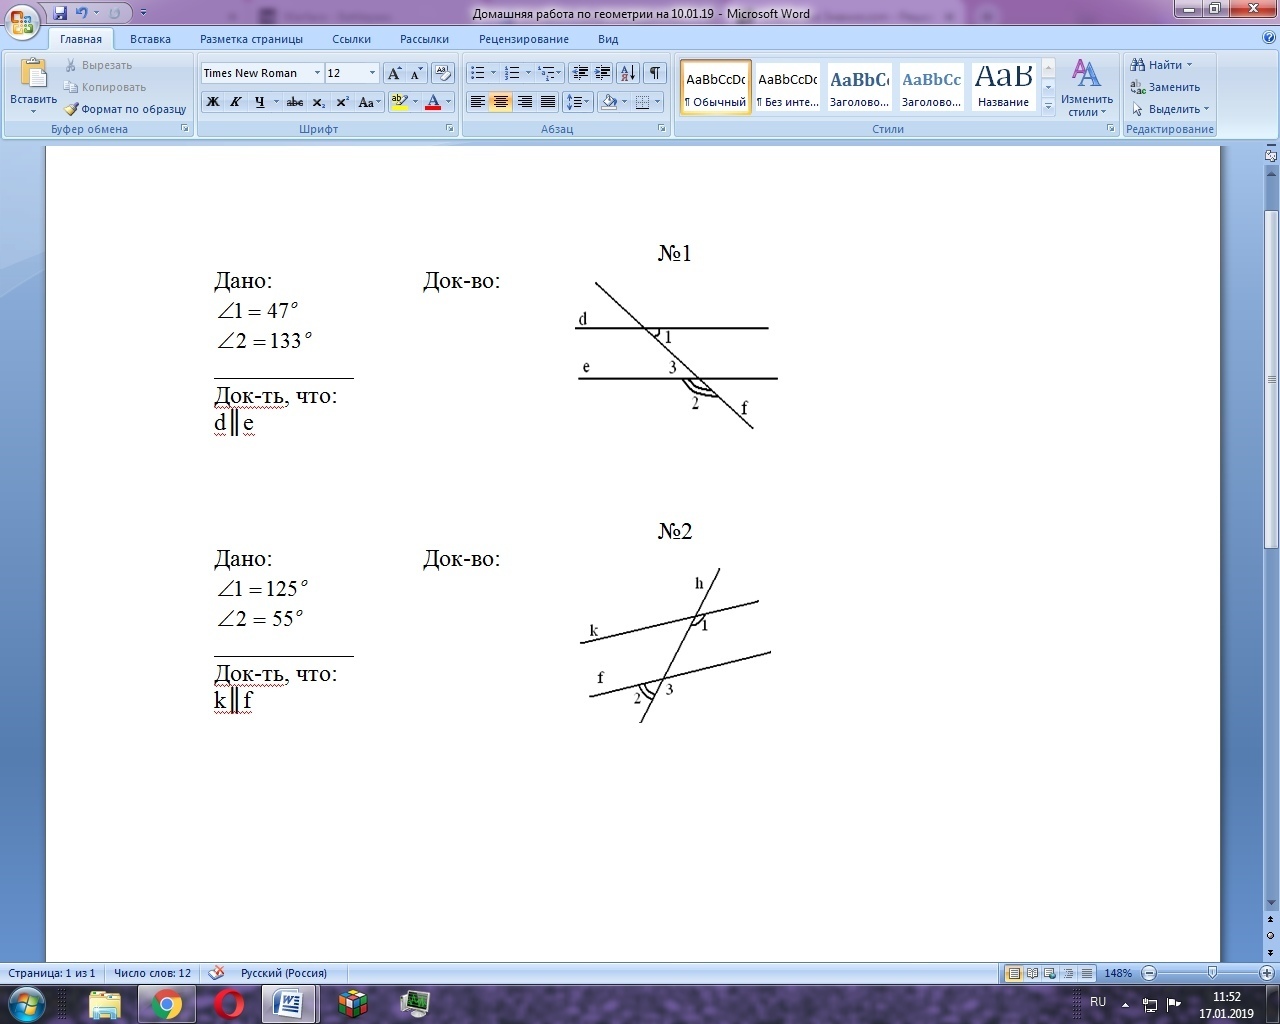This screenshot has width=1280, height=1024.
Task: Justify the paragraph text
Action: [x=548, y=102]
